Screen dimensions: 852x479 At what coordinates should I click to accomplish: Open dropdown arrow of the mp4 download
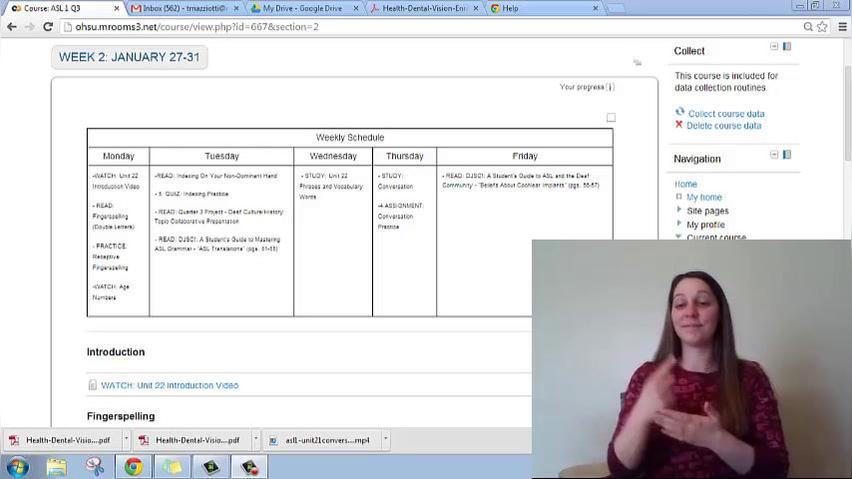click(385, 438)
